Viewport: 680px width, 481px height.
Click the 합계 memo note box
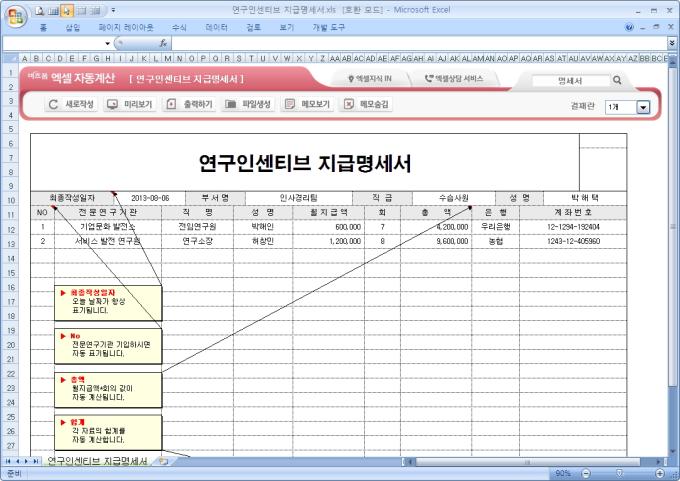(108, 432)
